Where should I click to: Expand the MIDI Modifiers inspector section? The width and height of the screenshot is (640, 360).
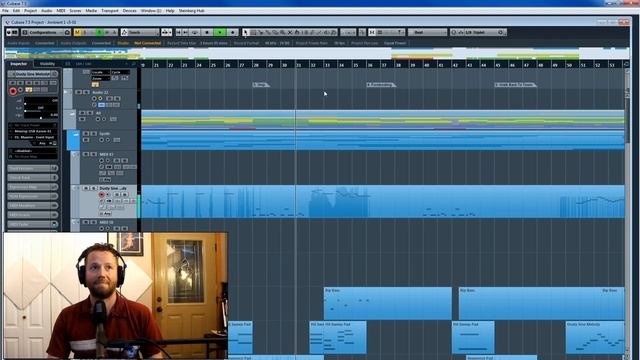pyautogui.click(x=33, y=206)
